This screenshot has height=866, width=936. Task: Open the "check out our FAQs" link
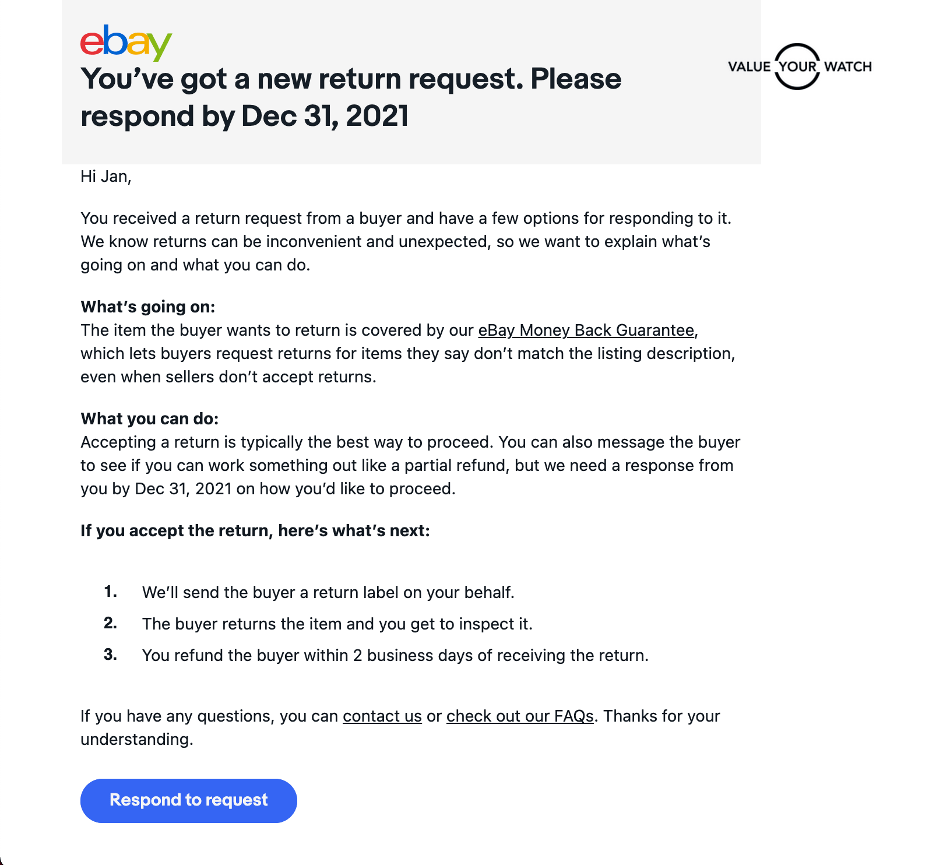[520, 716]
